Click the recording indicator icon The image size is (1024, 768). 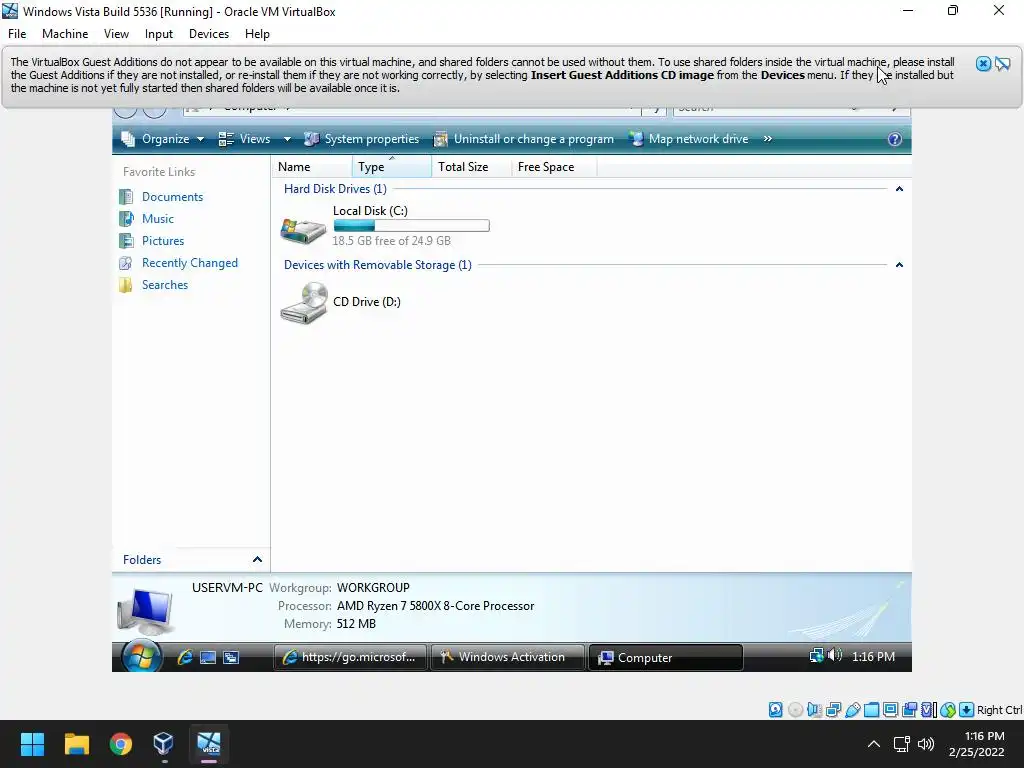click(909, 710)
